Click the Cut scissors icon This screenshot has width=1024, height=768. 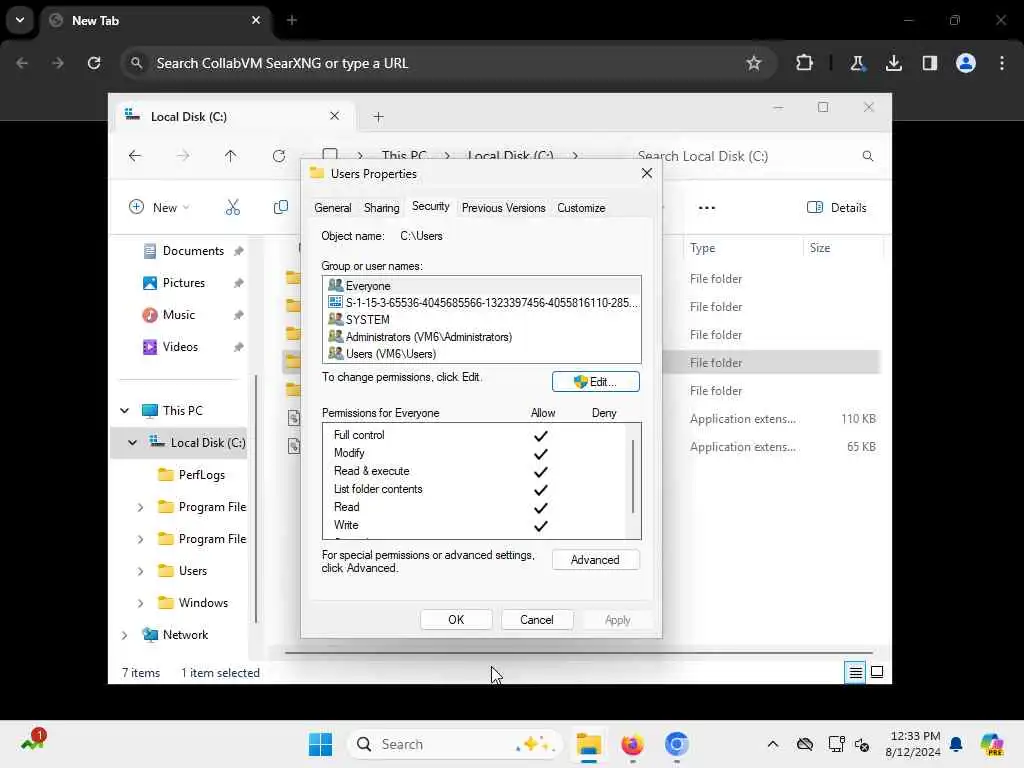(x=232, y=208)
